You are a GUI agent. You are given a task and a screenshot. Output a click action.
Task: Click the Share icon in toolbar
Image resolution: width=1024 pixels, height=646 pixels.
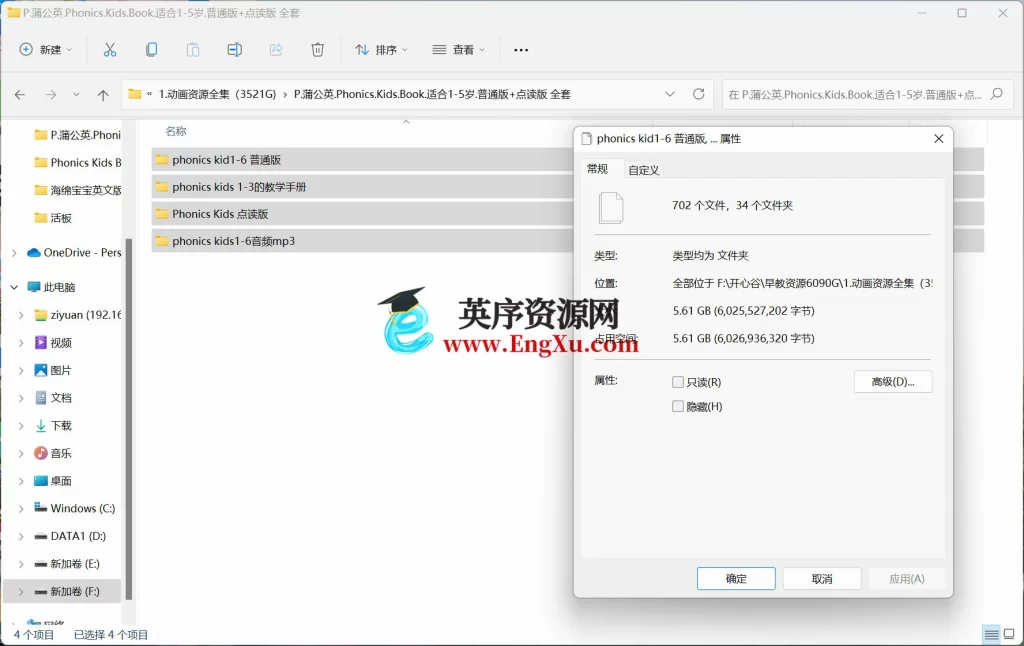(x=276, y=50)
